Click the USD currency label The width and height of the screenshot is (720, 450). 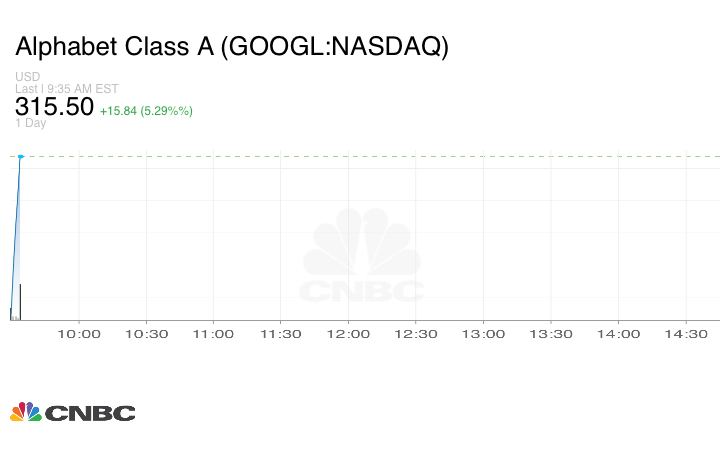tap(27, 77)
